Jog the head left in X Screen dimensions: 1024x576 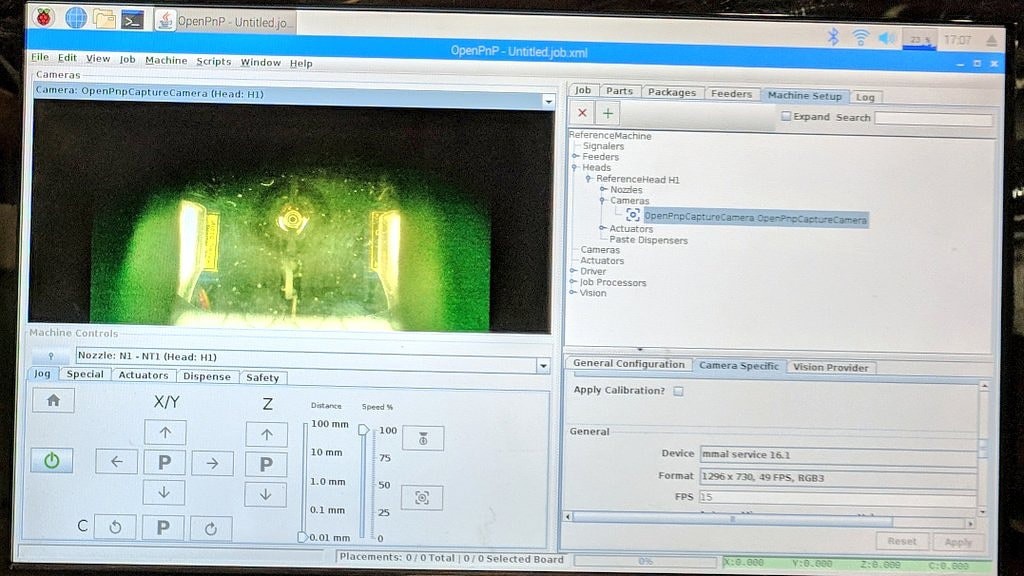(x=116, y=462)
